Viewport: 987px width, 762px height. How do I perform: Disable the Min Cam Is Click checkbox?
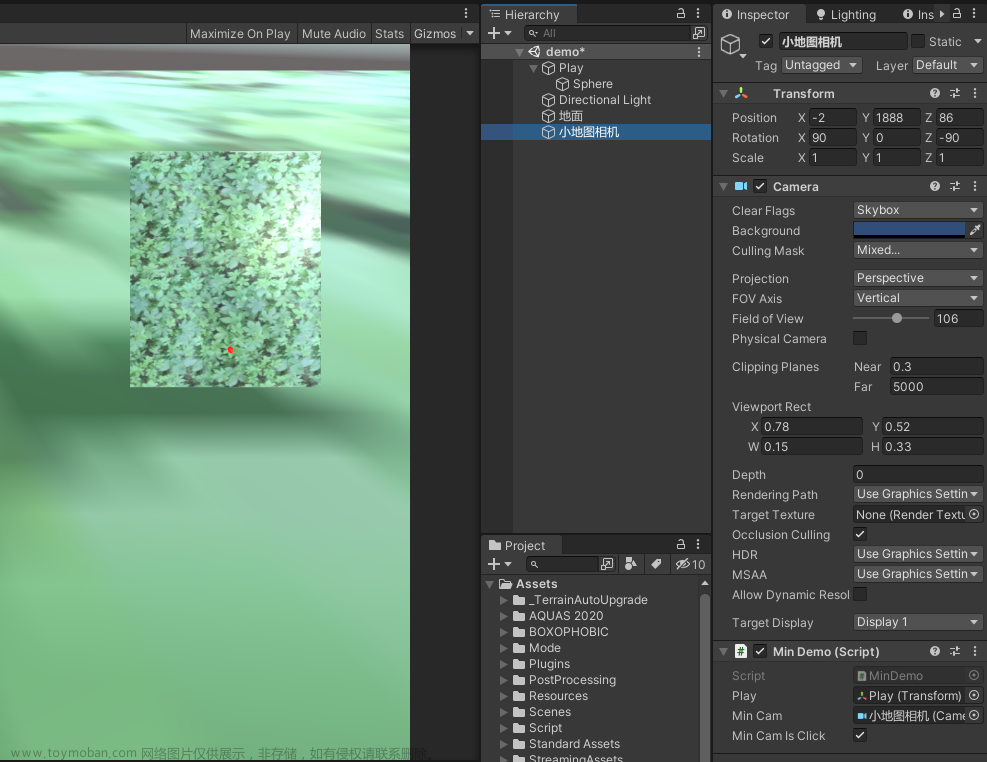tap(859, 735)
